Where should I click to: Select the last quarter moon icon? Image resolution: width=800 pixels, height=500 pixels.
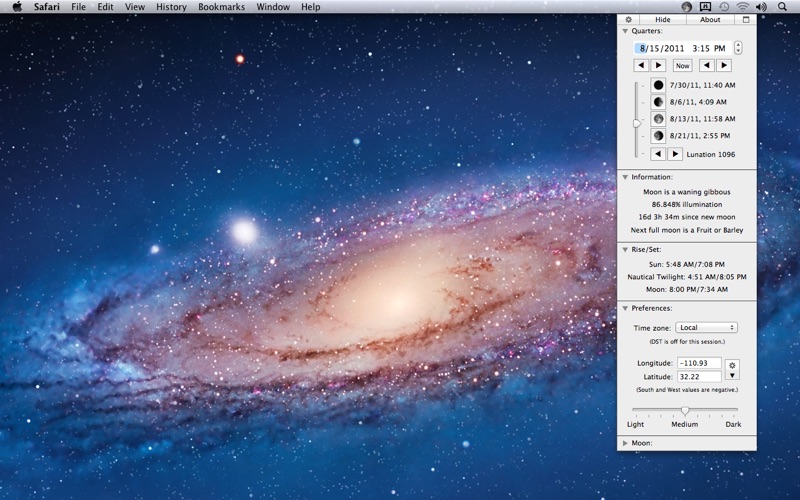click(x=658, y=136)
